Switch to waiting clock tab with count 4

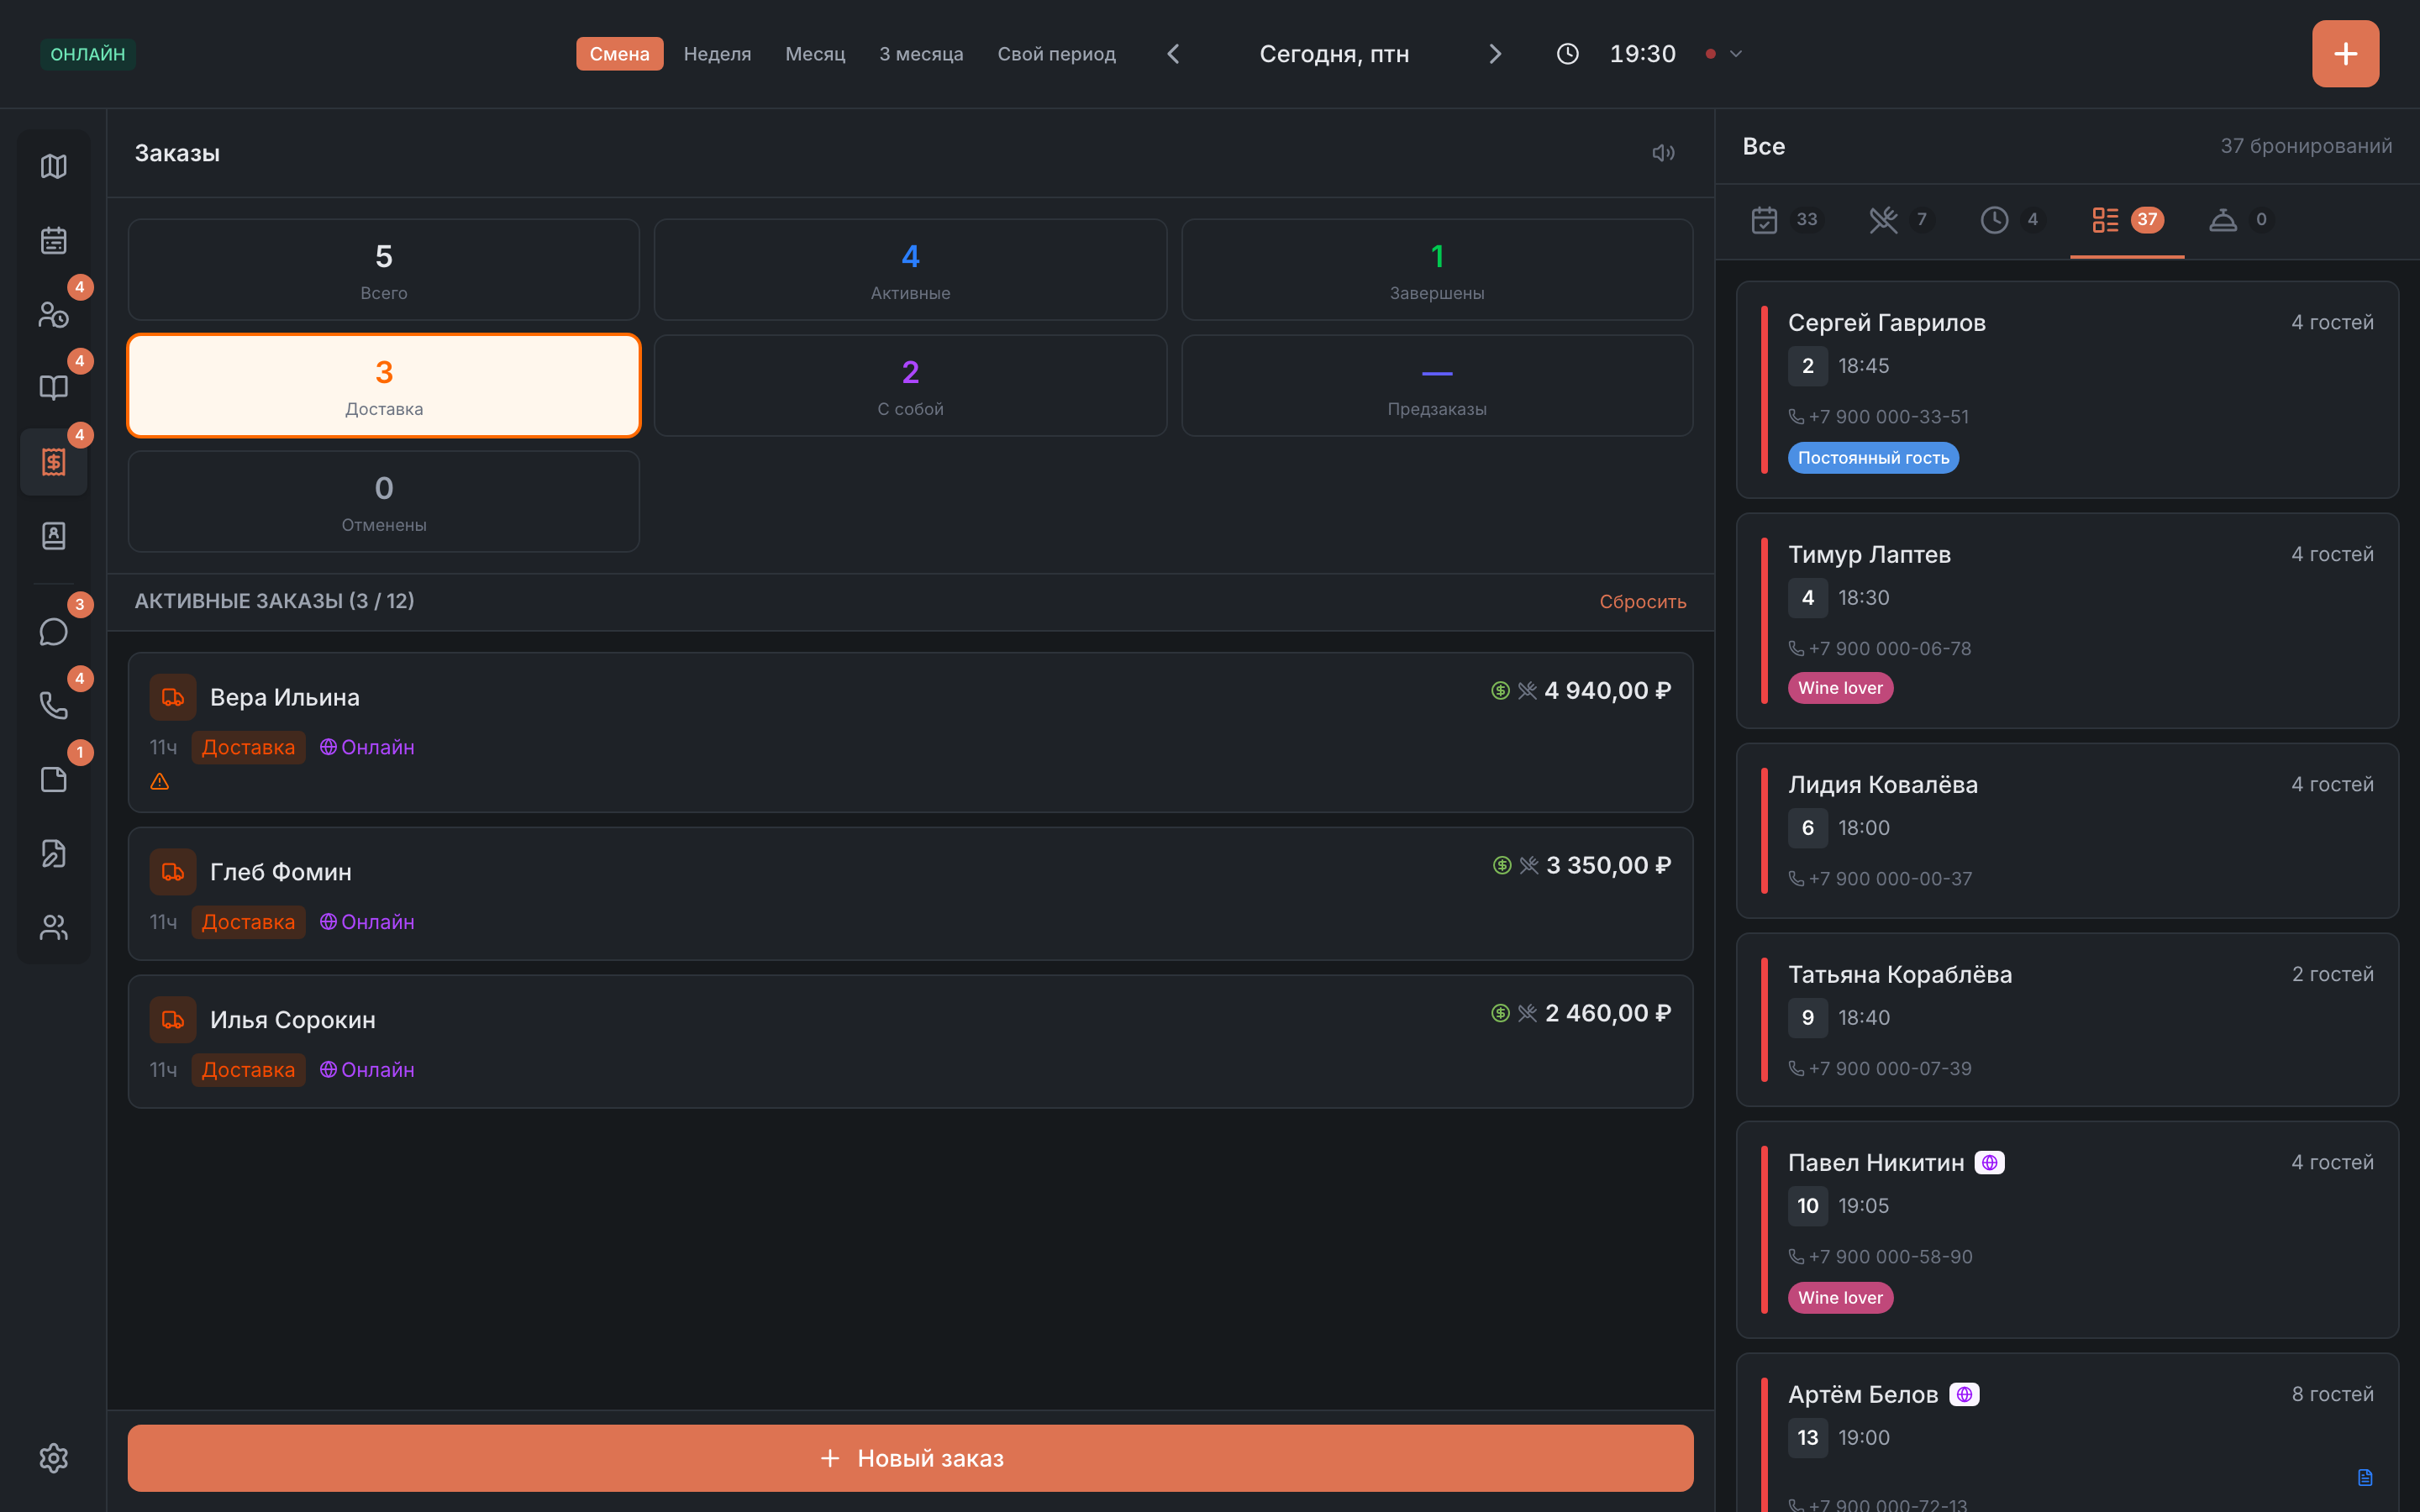(x=2010, y=220)
